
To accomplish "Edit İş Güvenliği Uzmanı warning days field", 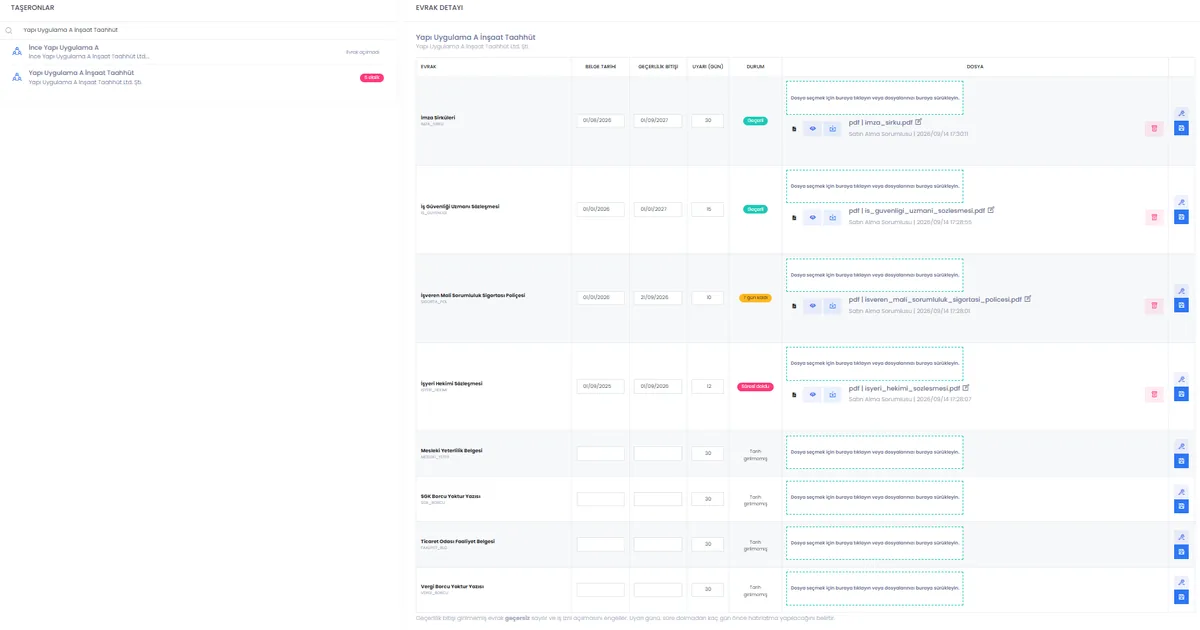I will 708,210.
